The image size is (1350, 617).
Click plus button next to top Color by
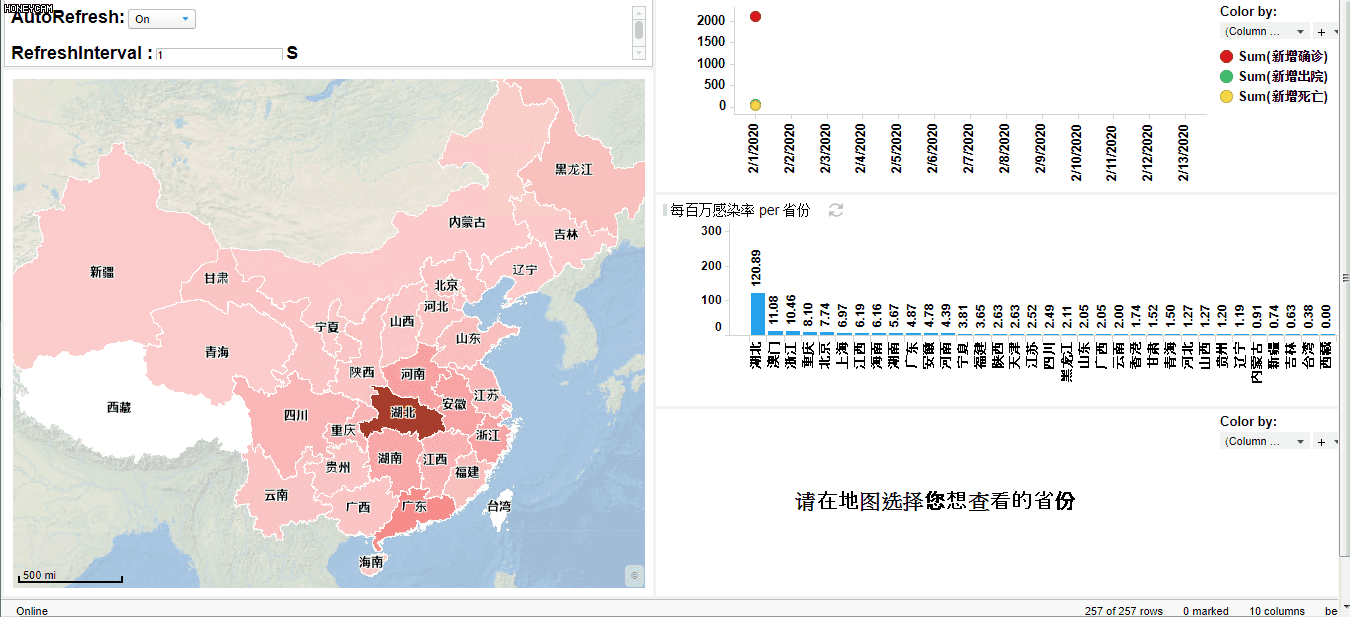[x=1325, y=32]
